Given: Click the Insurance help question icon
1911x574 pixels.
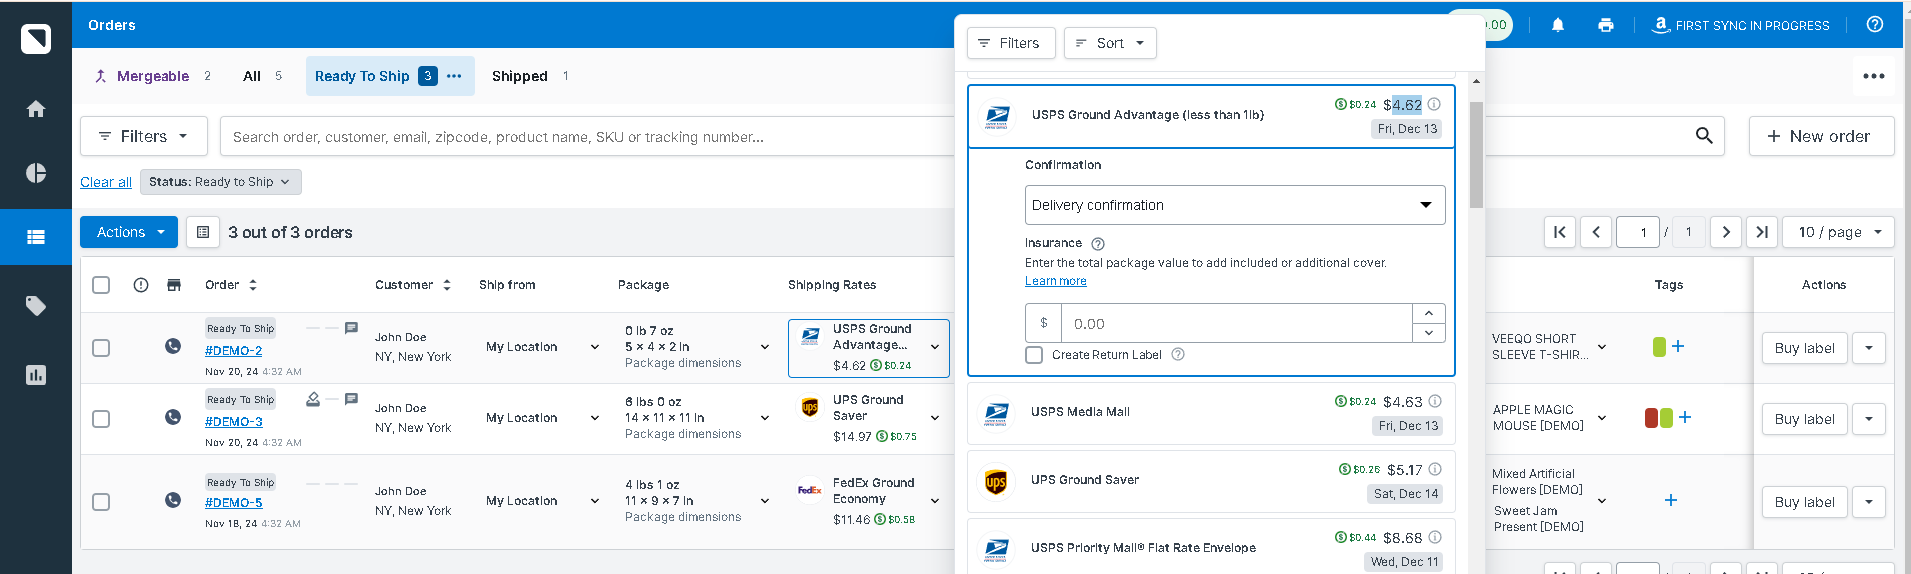Looking at the screenshot, I should point(1098,244).
